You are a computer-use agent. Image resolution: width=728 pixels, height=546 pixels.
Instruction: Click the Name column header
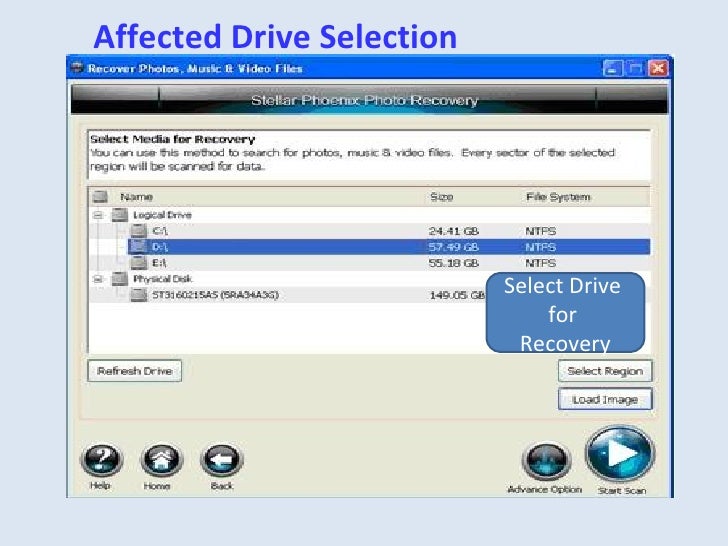pos(136,197)
